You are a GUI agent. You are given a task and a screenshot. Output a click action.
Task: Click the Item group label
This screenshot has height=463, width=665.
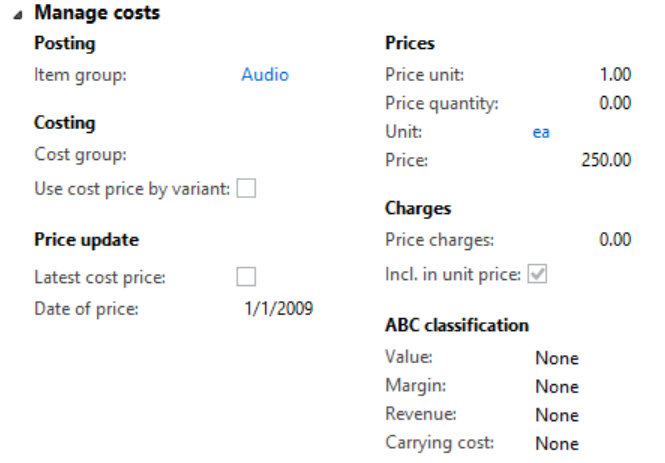pyautogui.click(x=80, y=74)
